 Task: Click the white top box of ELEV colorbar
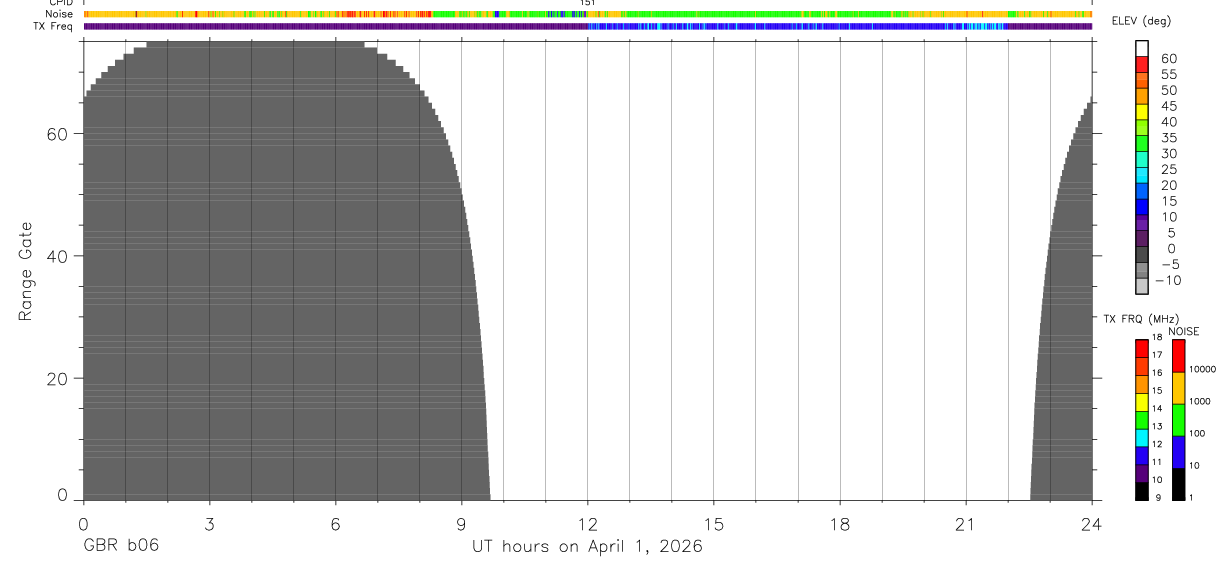tap(1142, 48)
